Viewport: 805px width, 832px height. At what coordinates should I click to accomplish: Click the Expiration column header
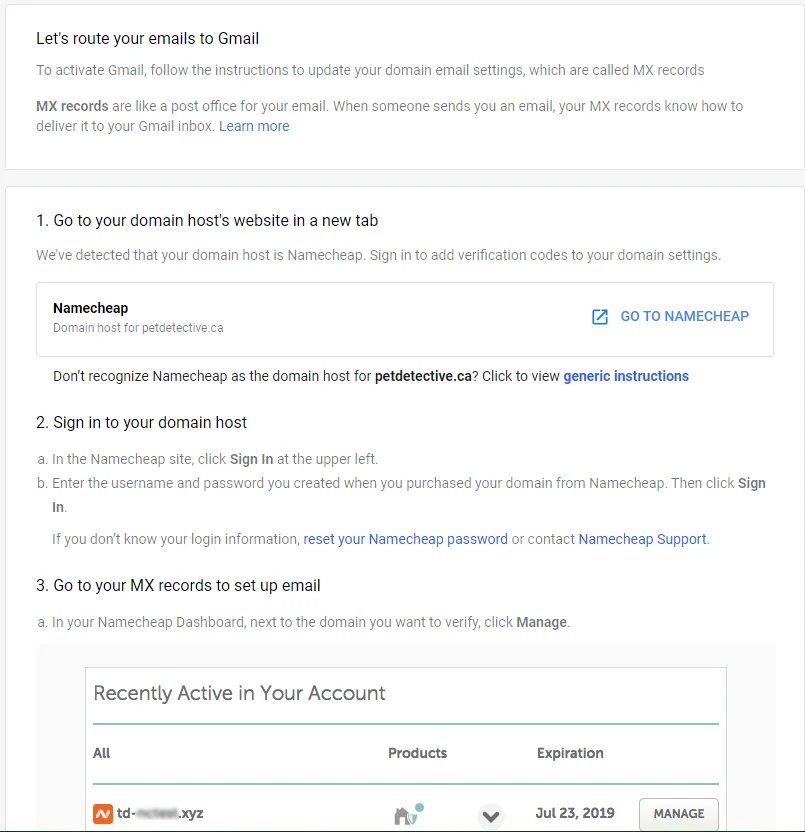point(570,753)
